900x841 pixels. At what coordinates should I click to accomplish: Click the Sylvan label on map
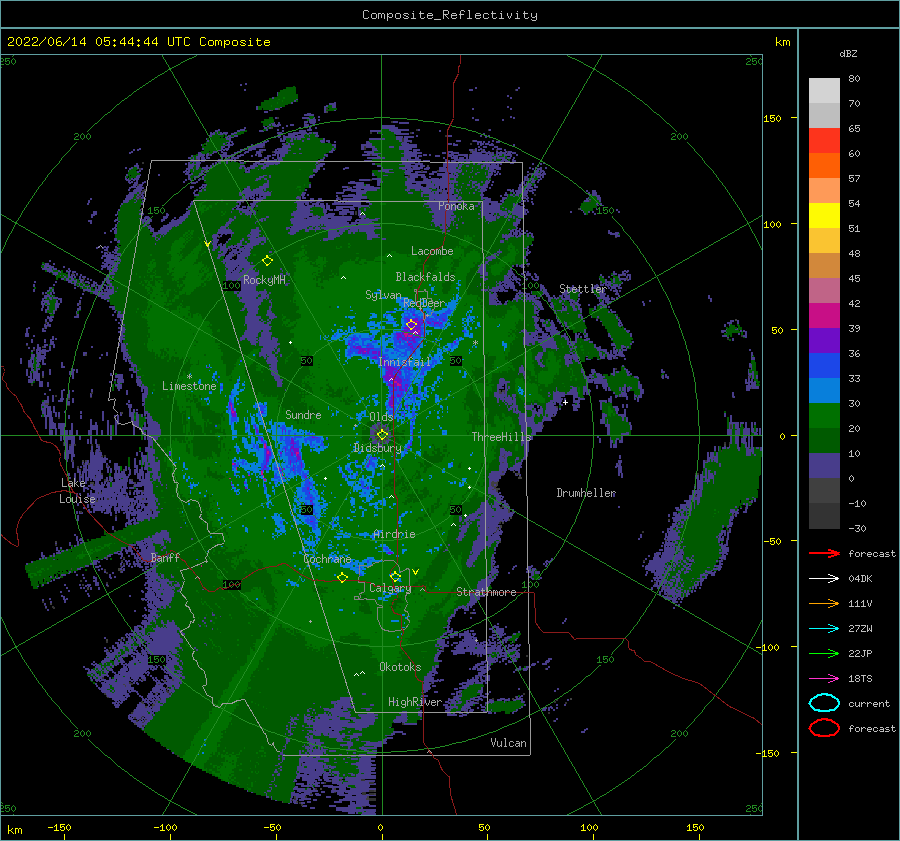[383, 295]
